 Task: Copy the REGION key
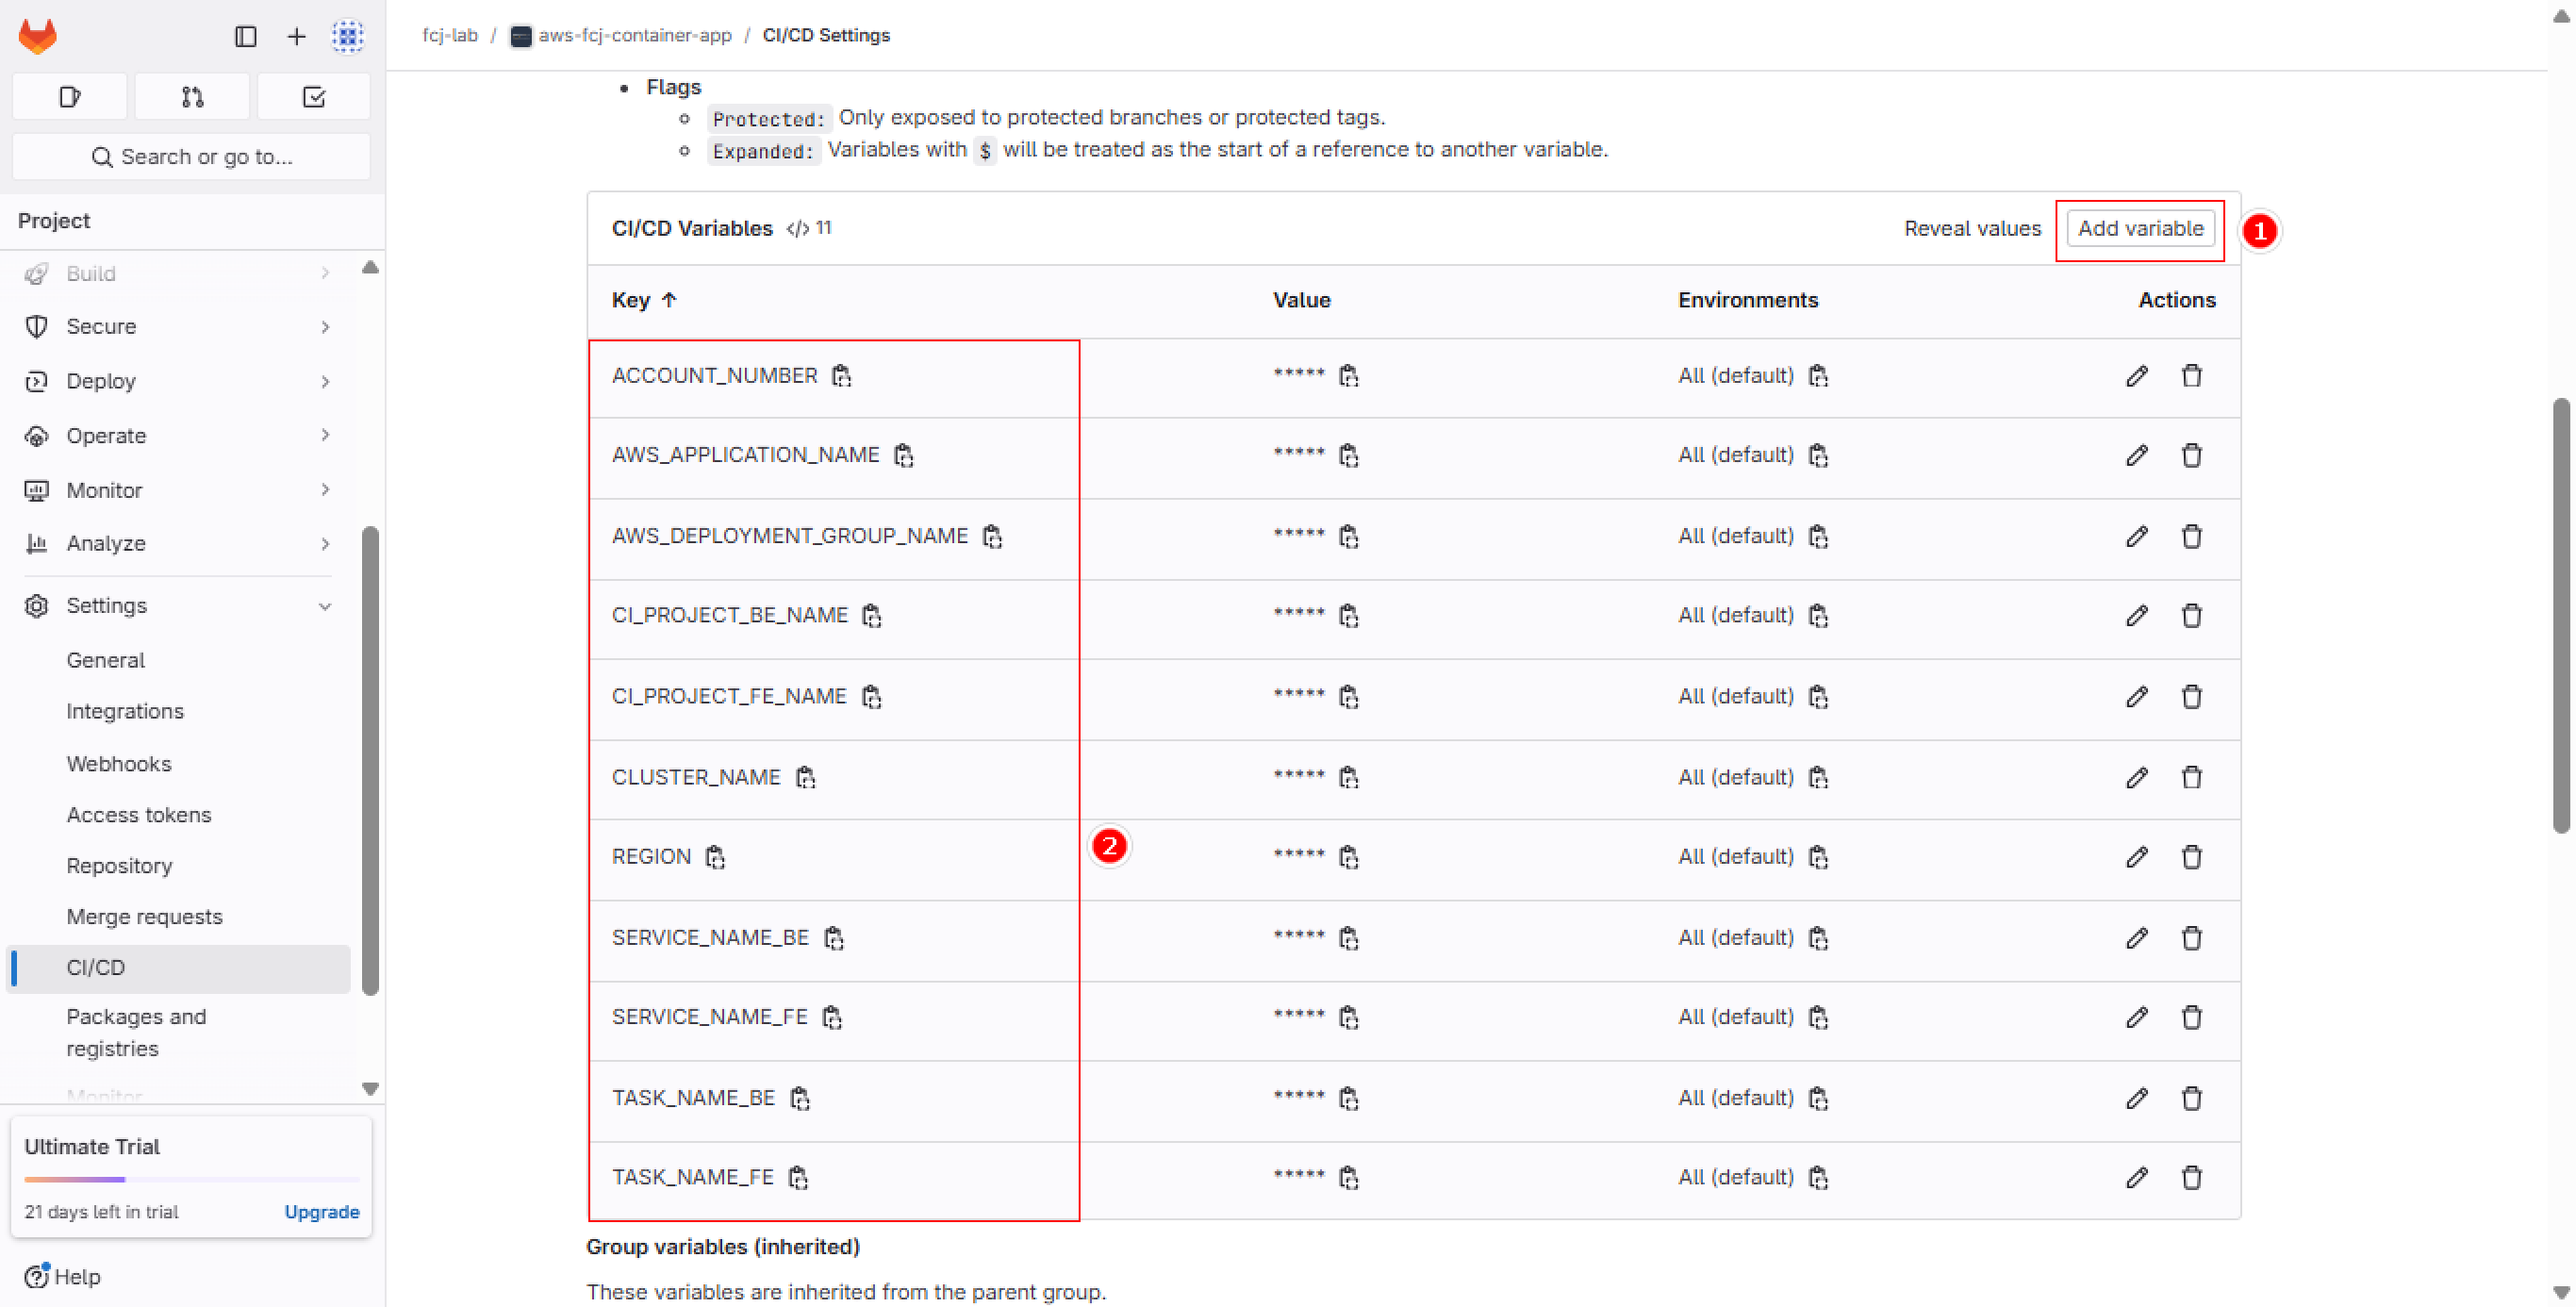[x=715, y=857]
